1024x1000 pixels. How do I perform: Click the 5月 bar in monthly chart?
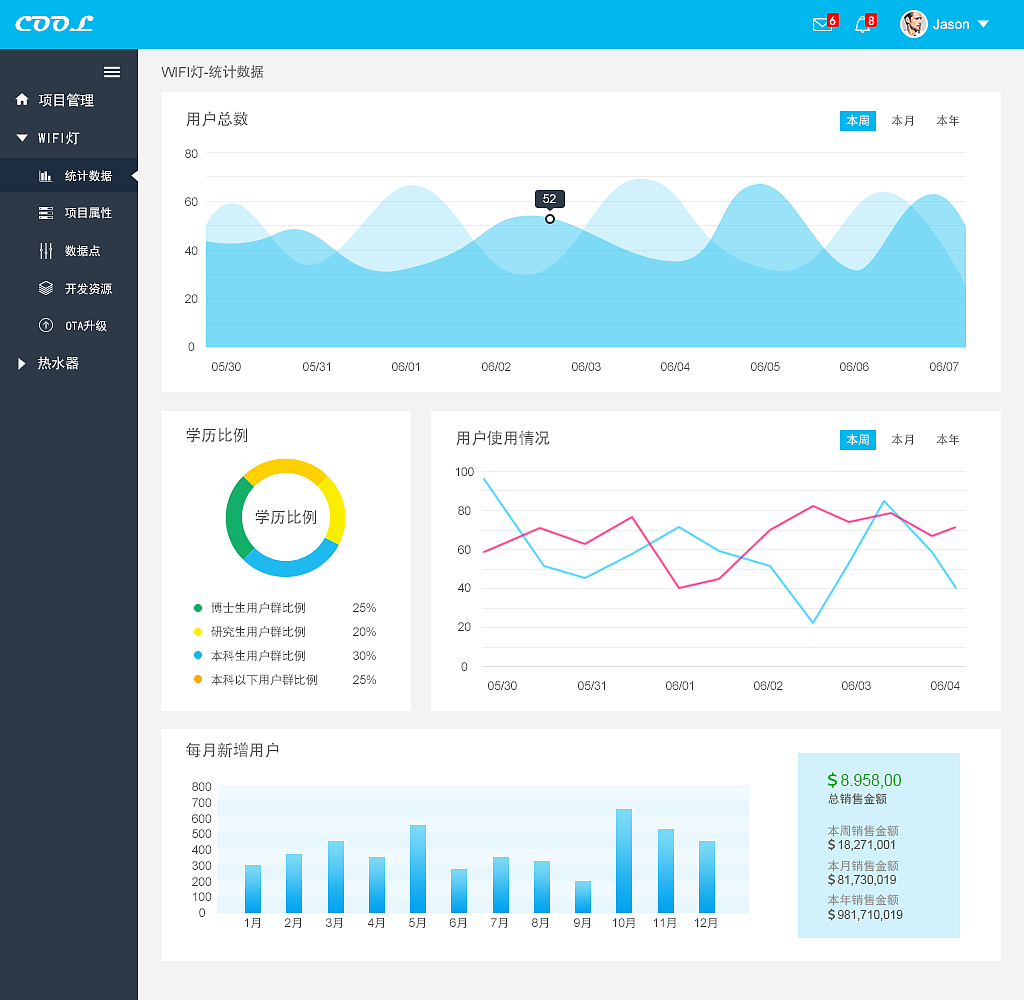pos(418,869)
